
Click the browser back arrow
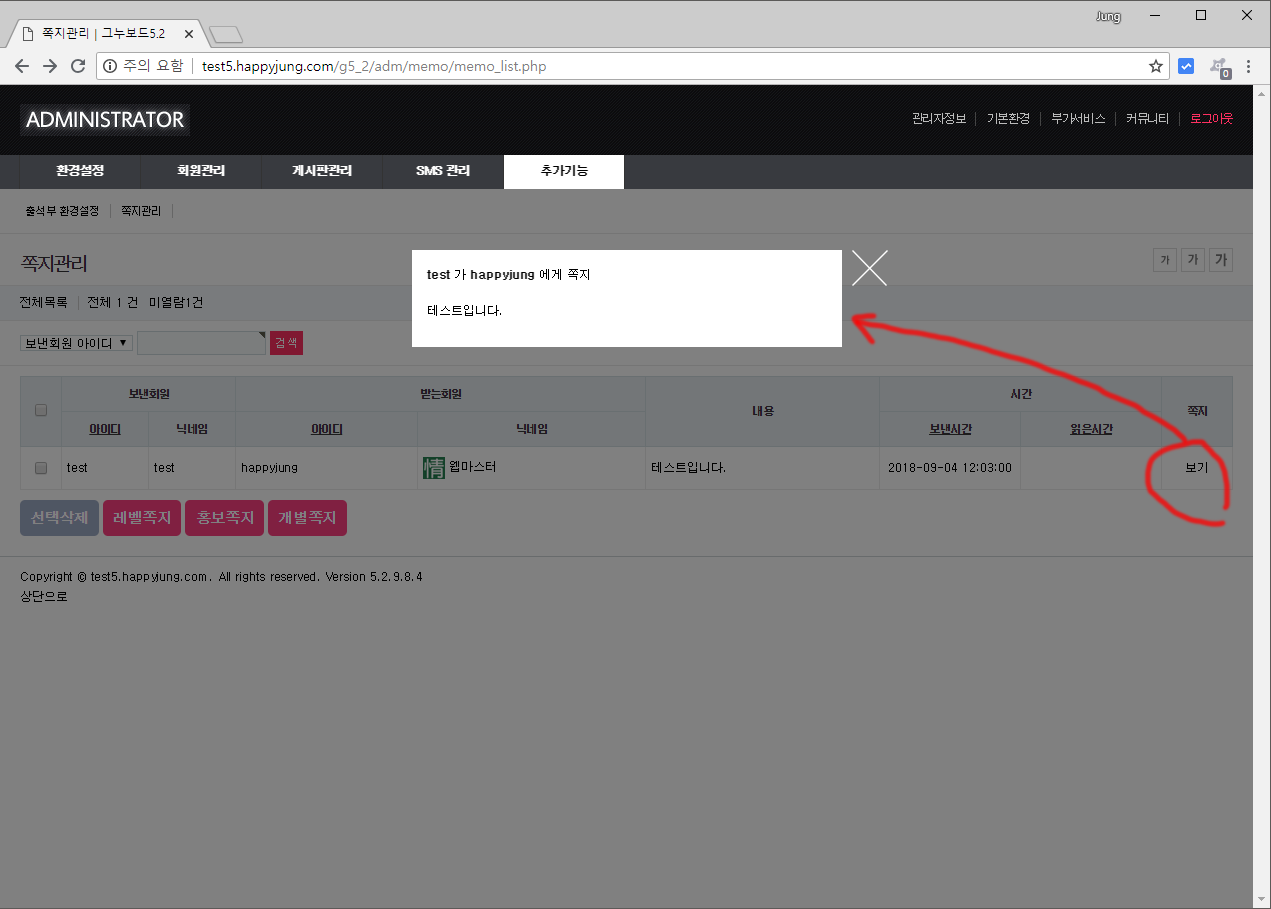click(22, 67)
